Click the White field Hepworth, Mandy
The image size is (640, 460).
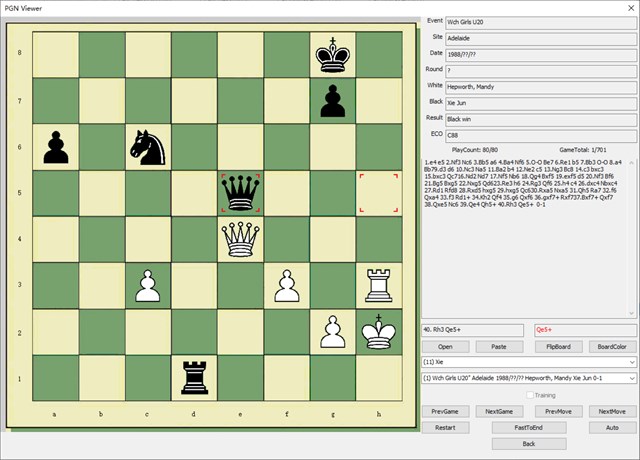click(541, 87)
